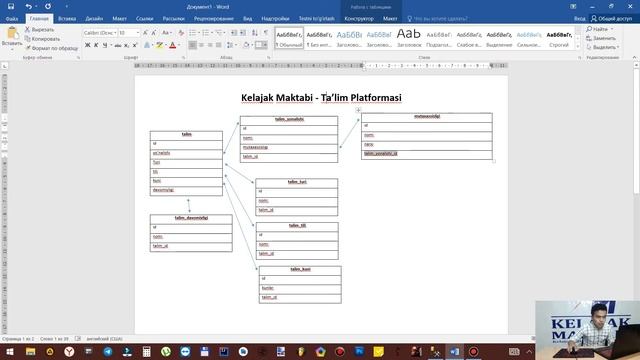Click the Вход (Sign in) link
The width and height of the screenshot is (640, 360).
(579, 19)
